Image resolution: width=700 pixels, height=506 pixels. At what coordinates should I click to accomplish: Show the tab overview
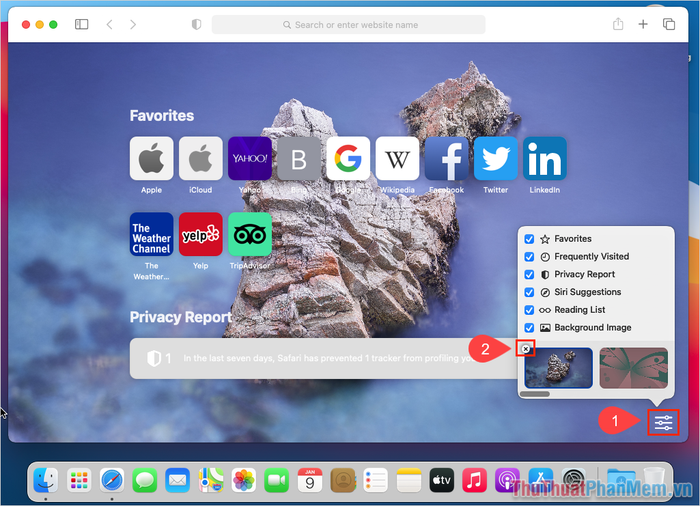pos(669,24)
